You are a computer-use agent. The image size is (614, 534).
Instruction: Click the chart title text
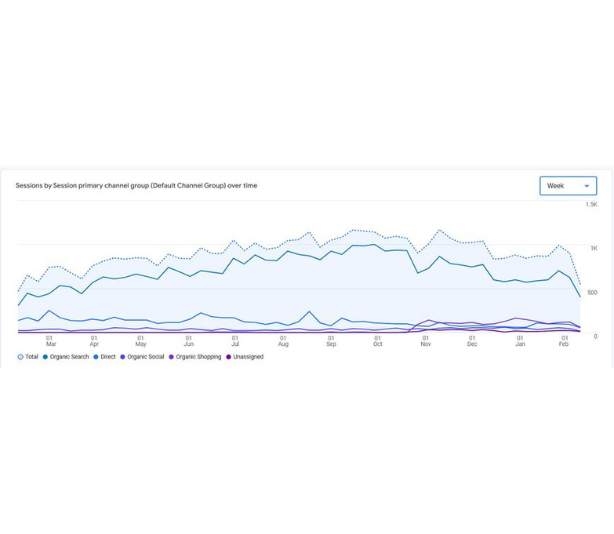pos(136,186)
